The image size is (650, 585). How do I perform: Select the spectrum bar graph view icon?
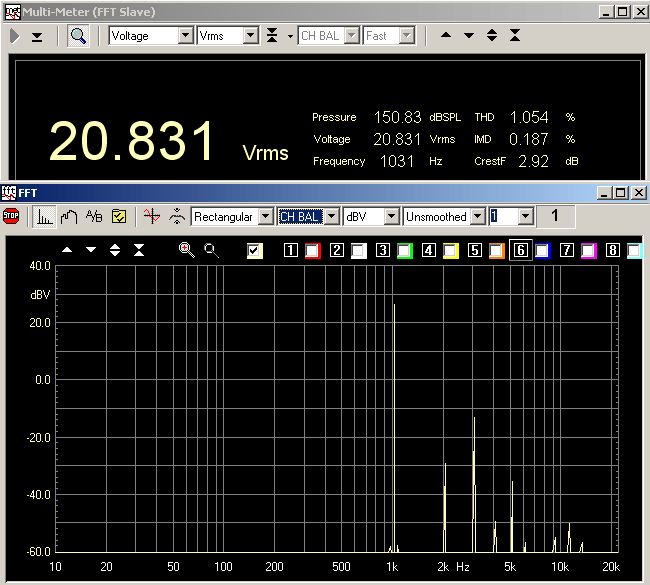45,216
